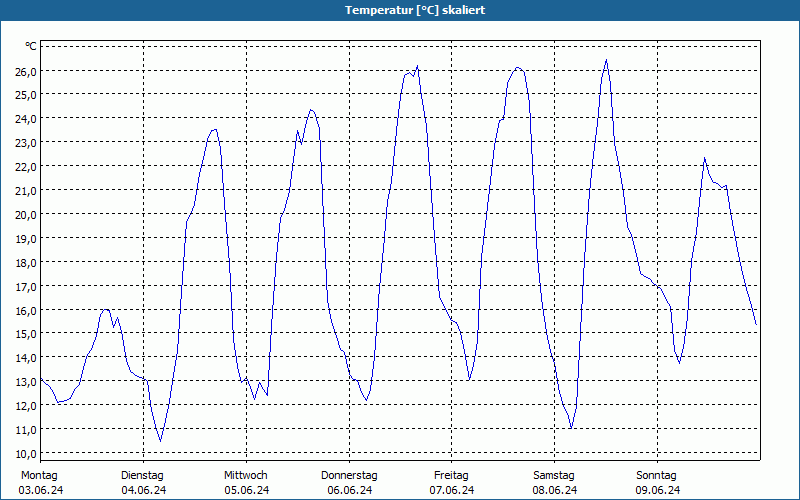
Task: Click the 15,0 y-axis value
Action: pyautogui.click(x=26, y=334)
